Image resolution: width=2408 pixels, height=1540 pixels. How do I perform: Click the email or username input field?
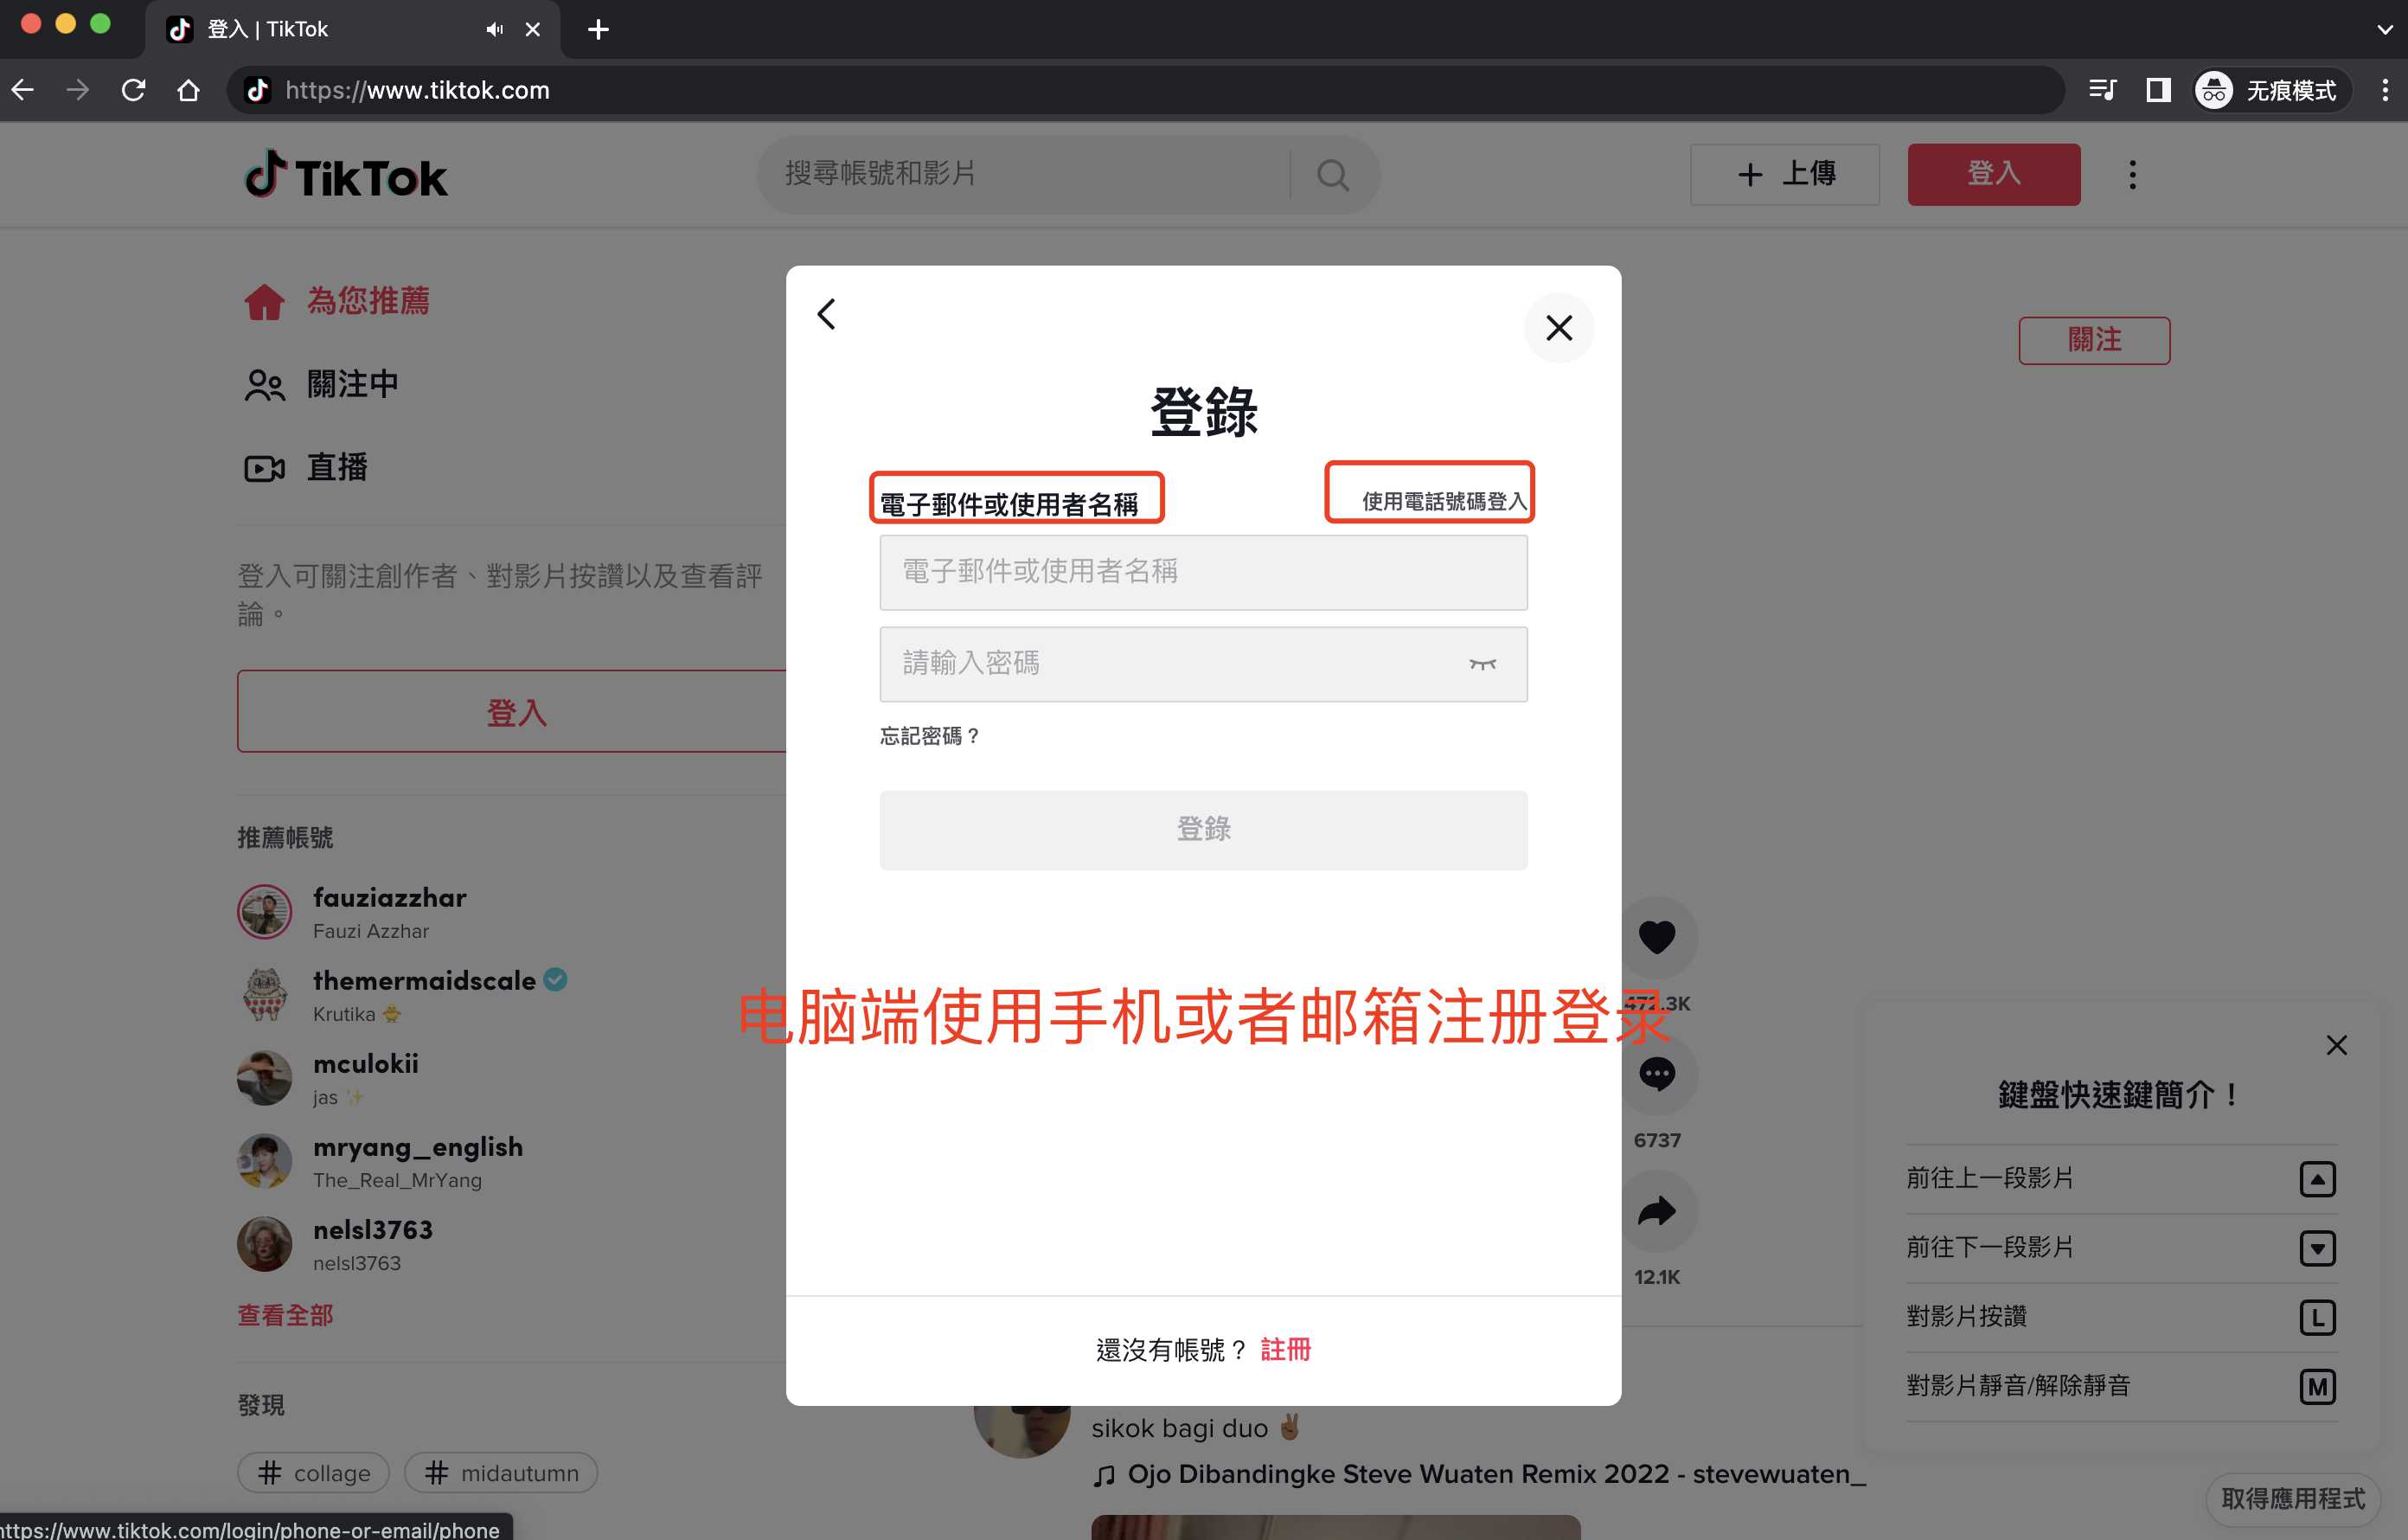[x=1203, y=572]
